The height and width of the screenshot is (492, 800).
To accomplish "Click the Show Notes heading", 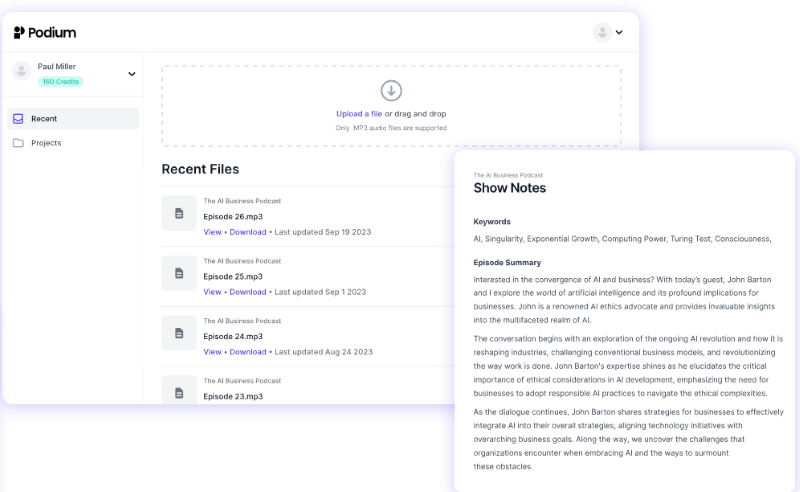I will click(509, 188).
